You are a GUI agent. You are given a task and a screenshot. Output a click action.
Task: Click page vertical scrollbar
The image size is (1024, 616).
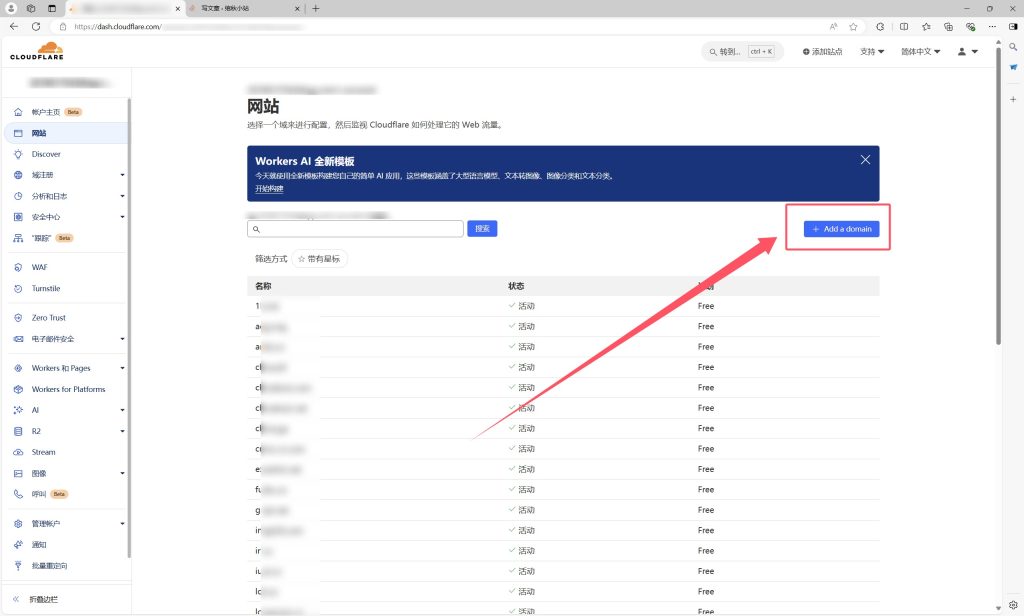click(998, 196)
